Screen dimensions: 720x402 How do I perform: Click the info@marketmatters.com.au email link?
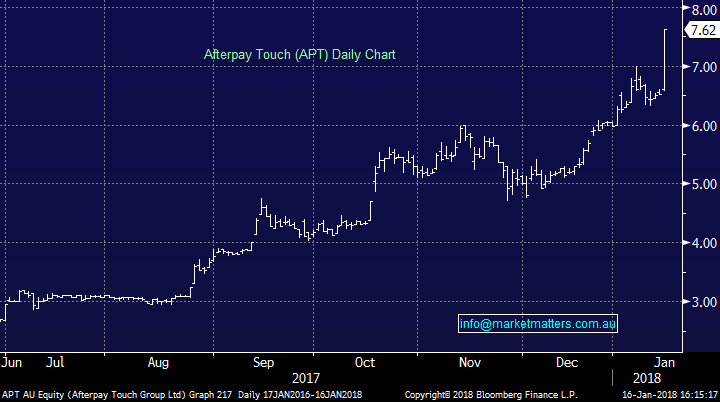[x=538, y=324]
